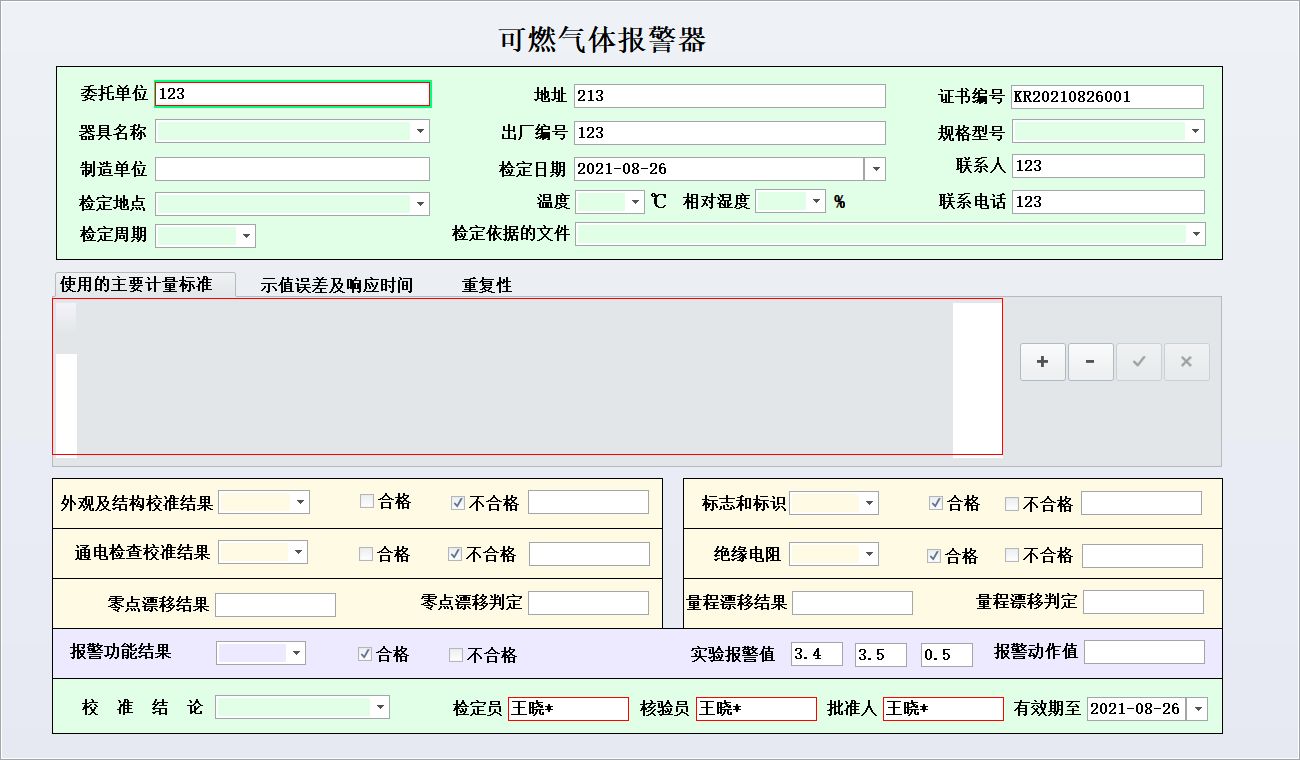The image size is (1300, 760).
Task: Switch to 示值误差及响应时间 tab
Action: 337,285
